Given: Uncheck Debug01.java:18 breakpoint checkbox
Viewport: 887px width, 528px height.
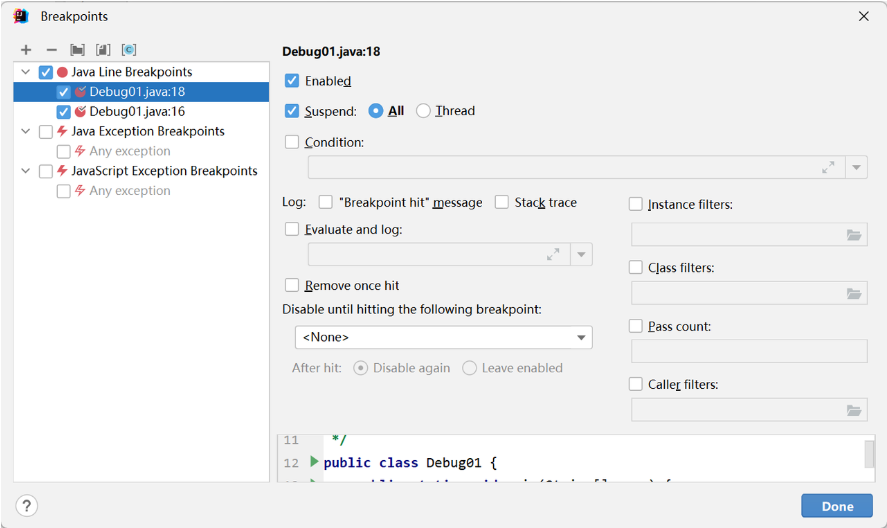Looking at the screenshot, I should (63, 92).
